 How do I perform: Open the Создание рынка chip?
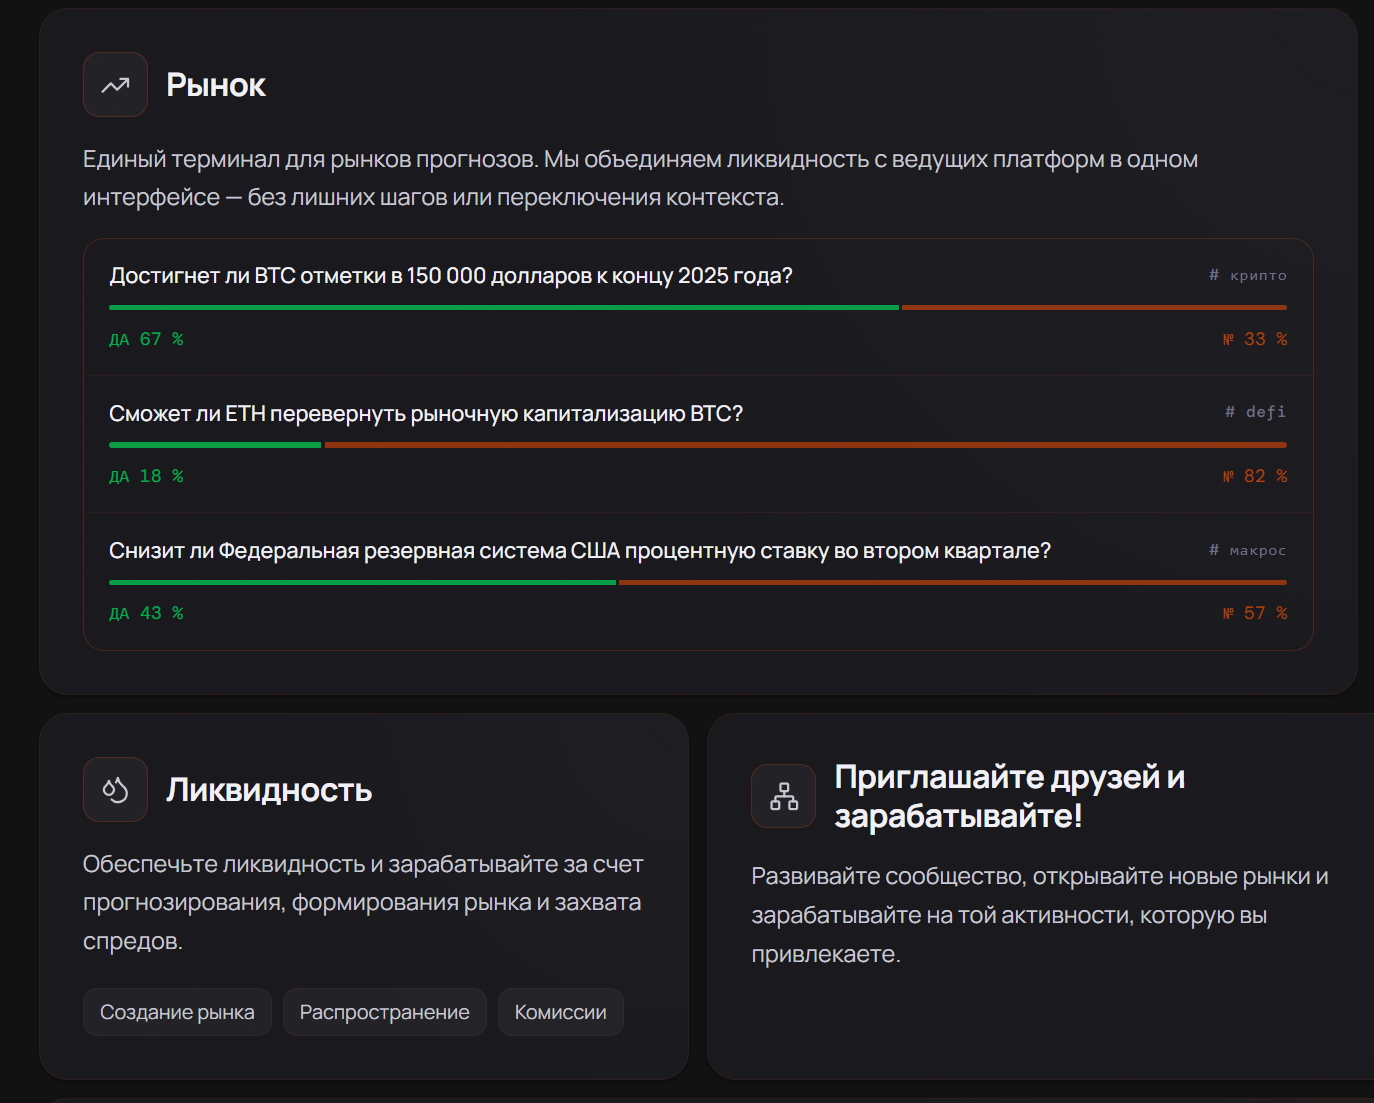coord(177,1012)
